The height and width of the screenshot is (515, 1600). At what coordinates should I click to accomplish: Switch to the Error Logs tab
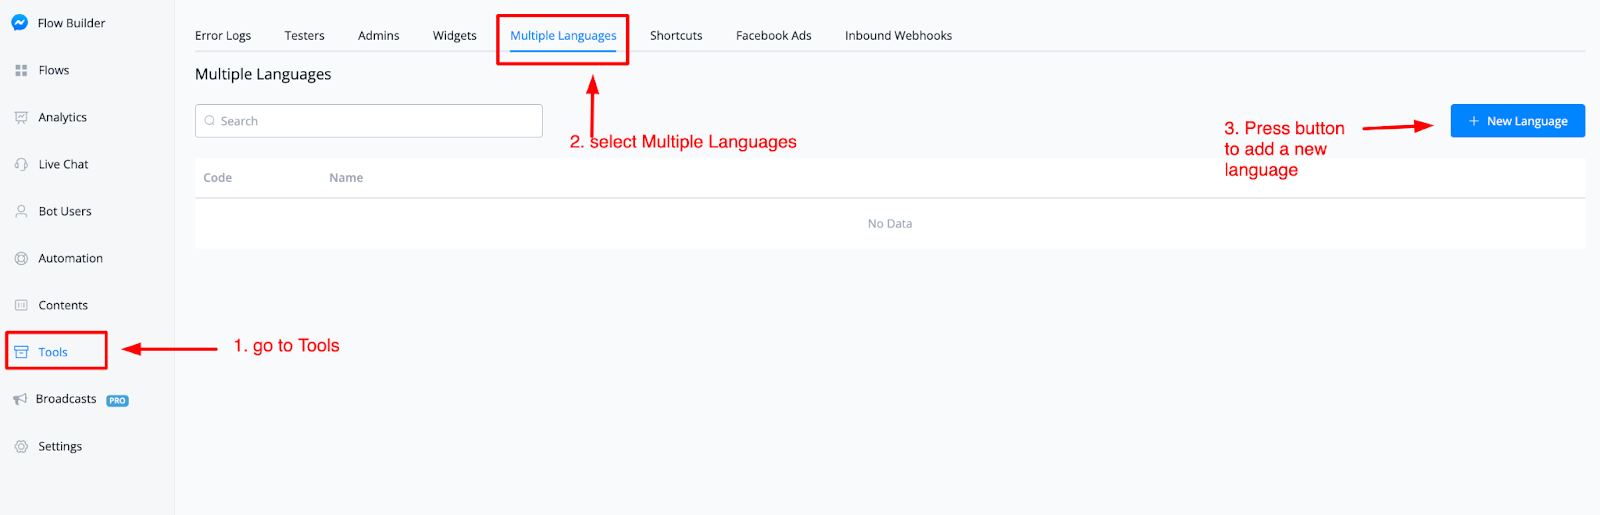[223, 35]
